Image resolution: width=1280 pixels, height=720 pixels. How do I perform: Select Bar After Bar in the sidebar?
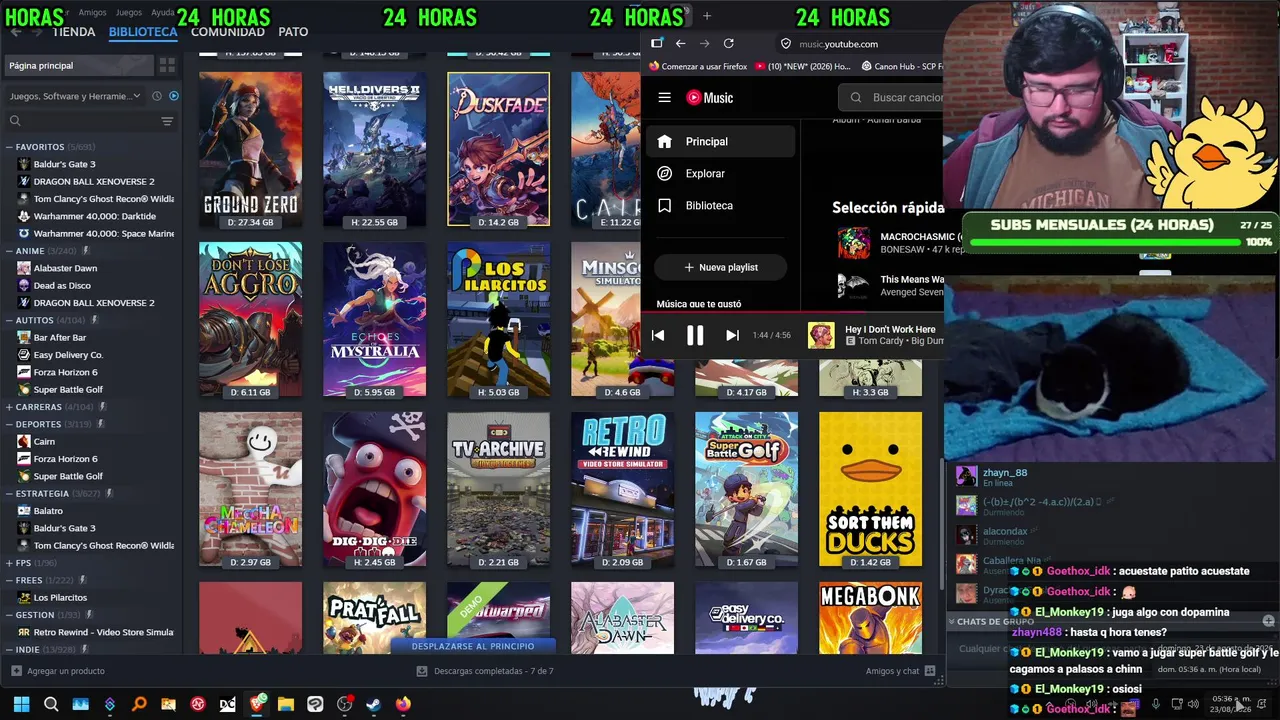click(60, 337)
